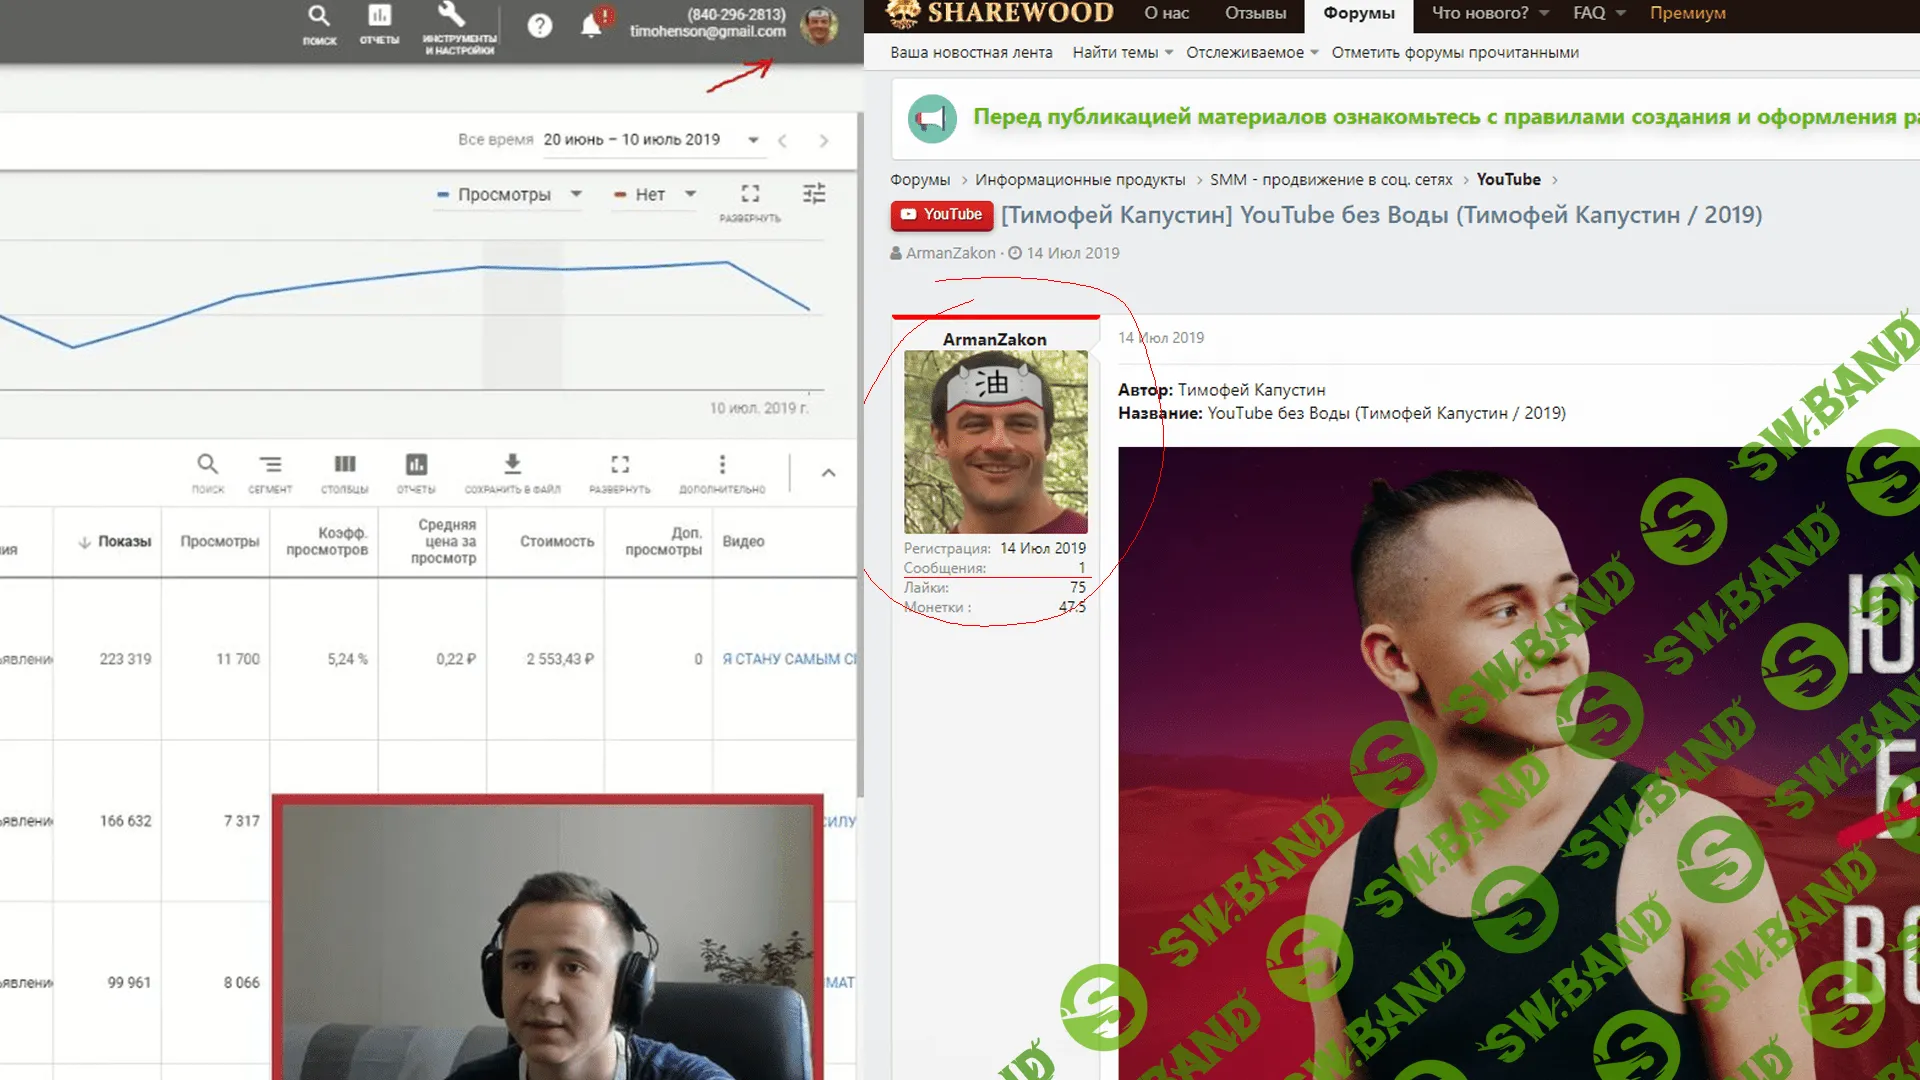The width and height of the screenshot is (1920, 1080).
Task: Click the chart settings sliders icon
Action: pyautogui.click(x=814, y=193)
